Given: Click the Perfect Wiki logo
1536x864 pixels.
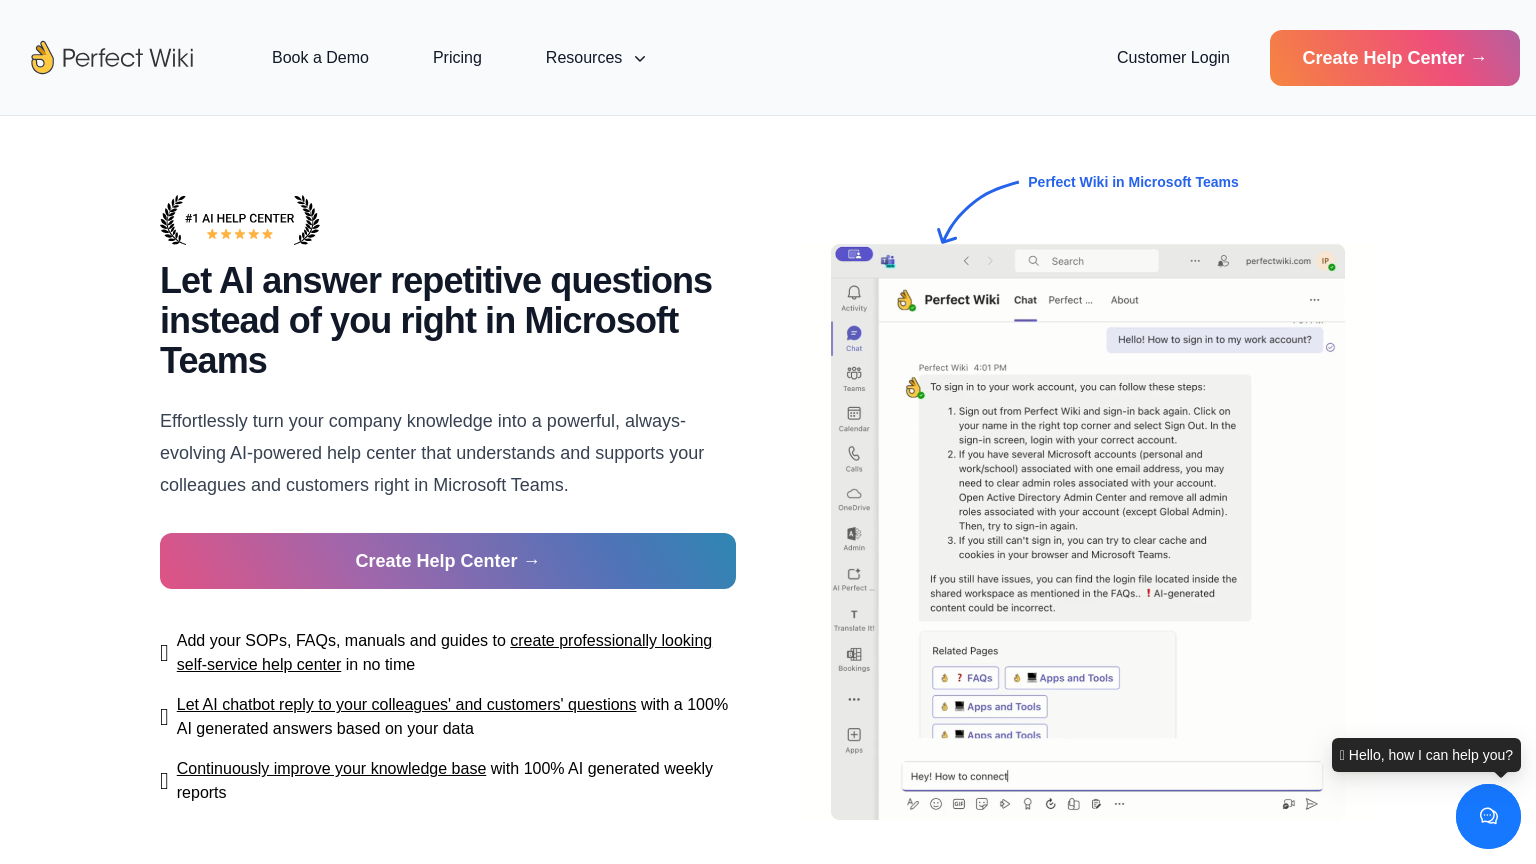Looking at the screenshot, I should [x=112, y=58].
